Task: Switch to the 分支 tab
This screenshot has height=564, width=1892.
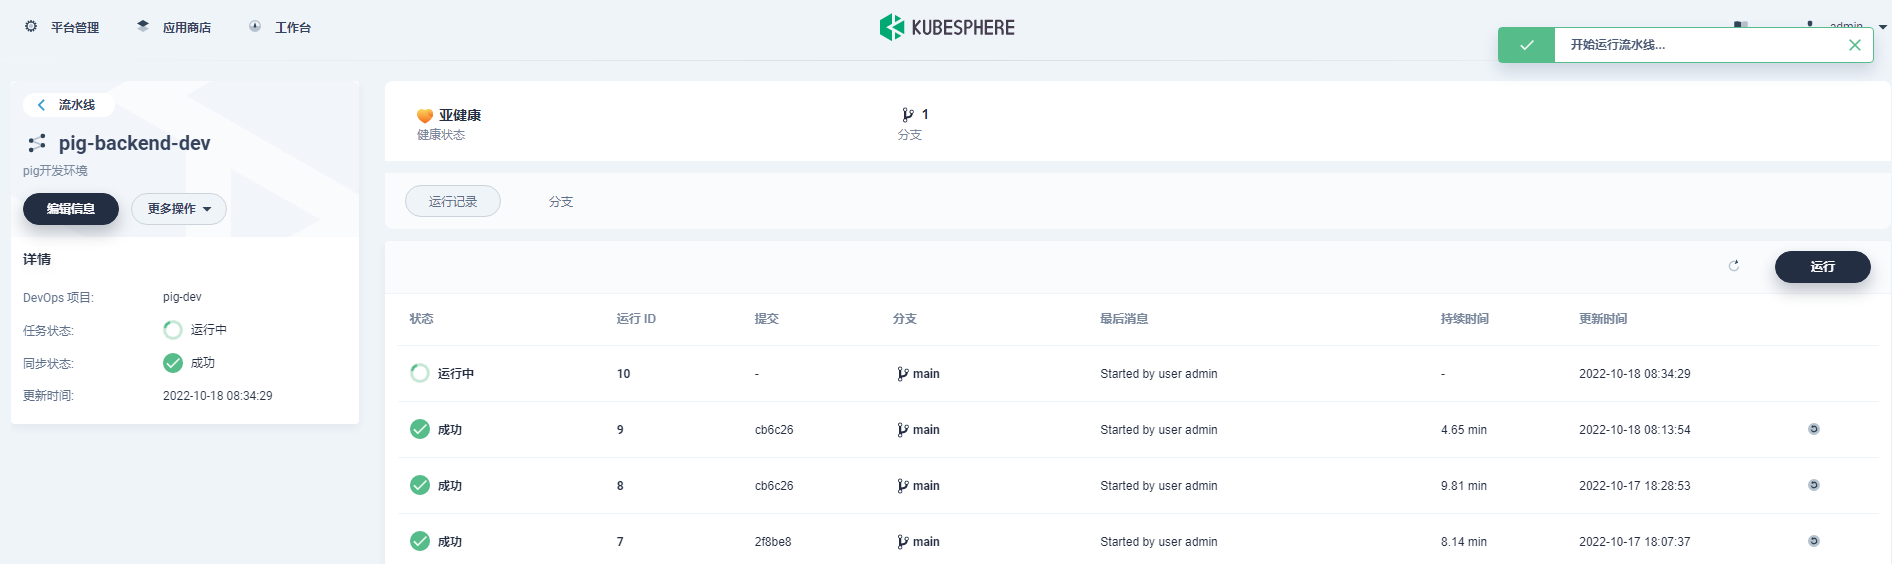Action: tap(561, 201)
